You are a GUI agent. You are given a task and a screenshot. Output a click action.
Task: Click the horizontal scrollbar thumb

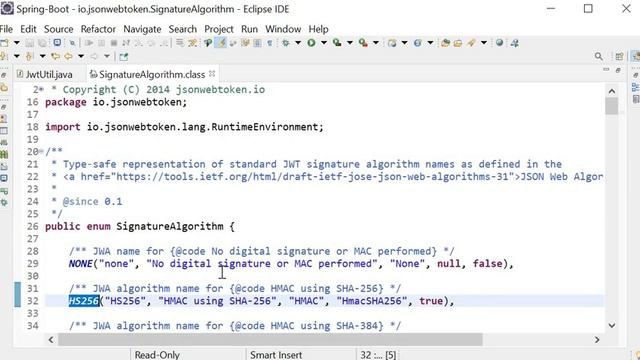point(270,339)
